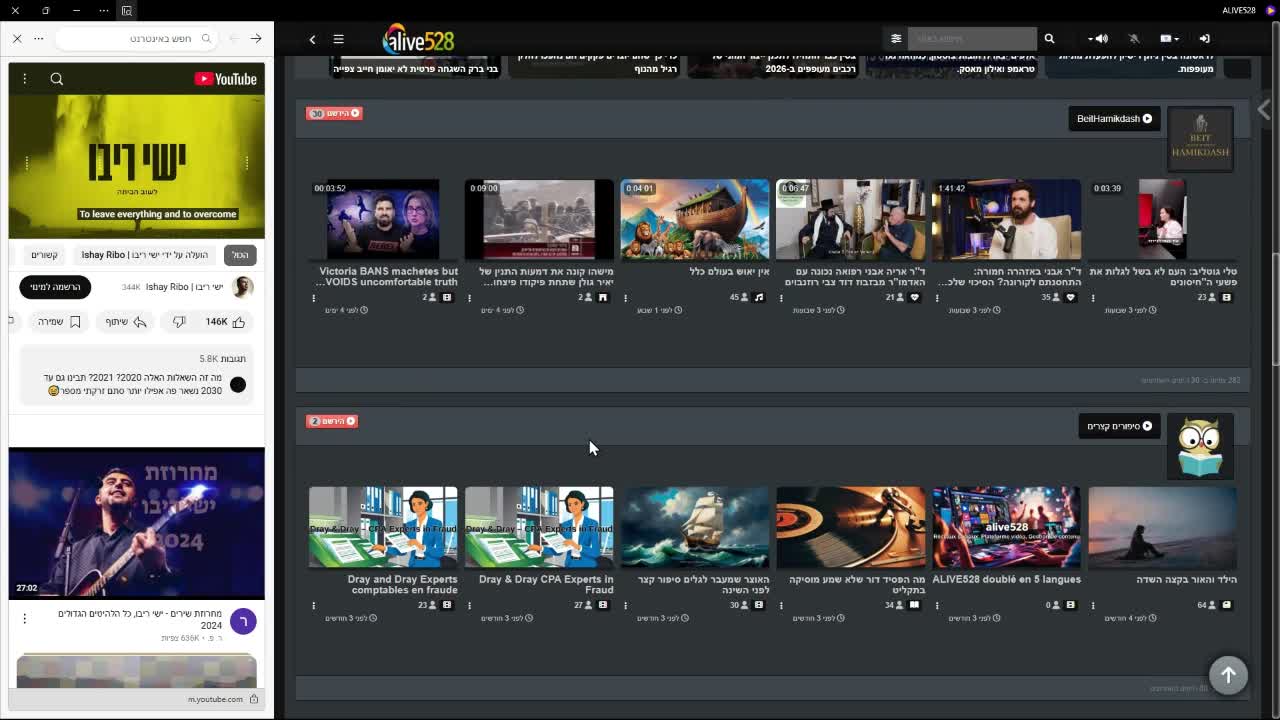The height and width of the screenshot is (720, 1280).
Task: Expand the volume dropdown in header
Action: [x=1097, y=39]
